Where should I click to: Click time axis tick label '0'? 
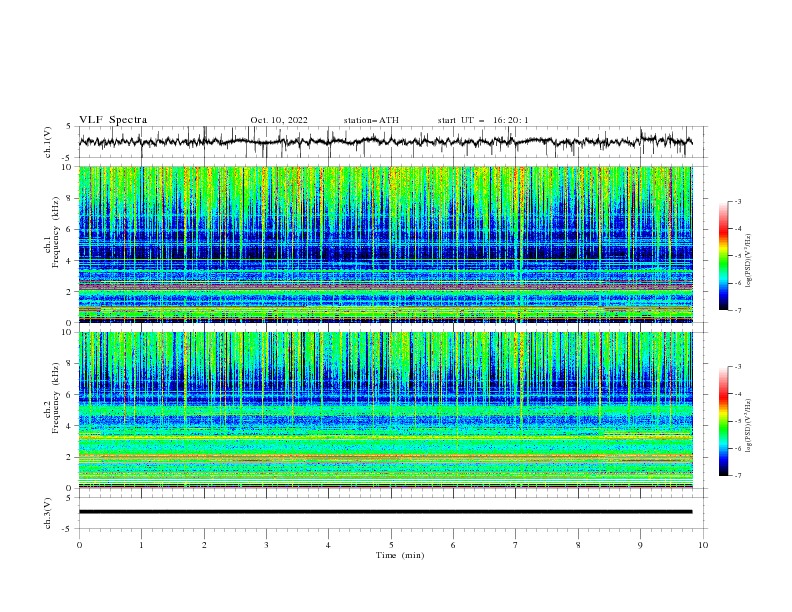79,545
